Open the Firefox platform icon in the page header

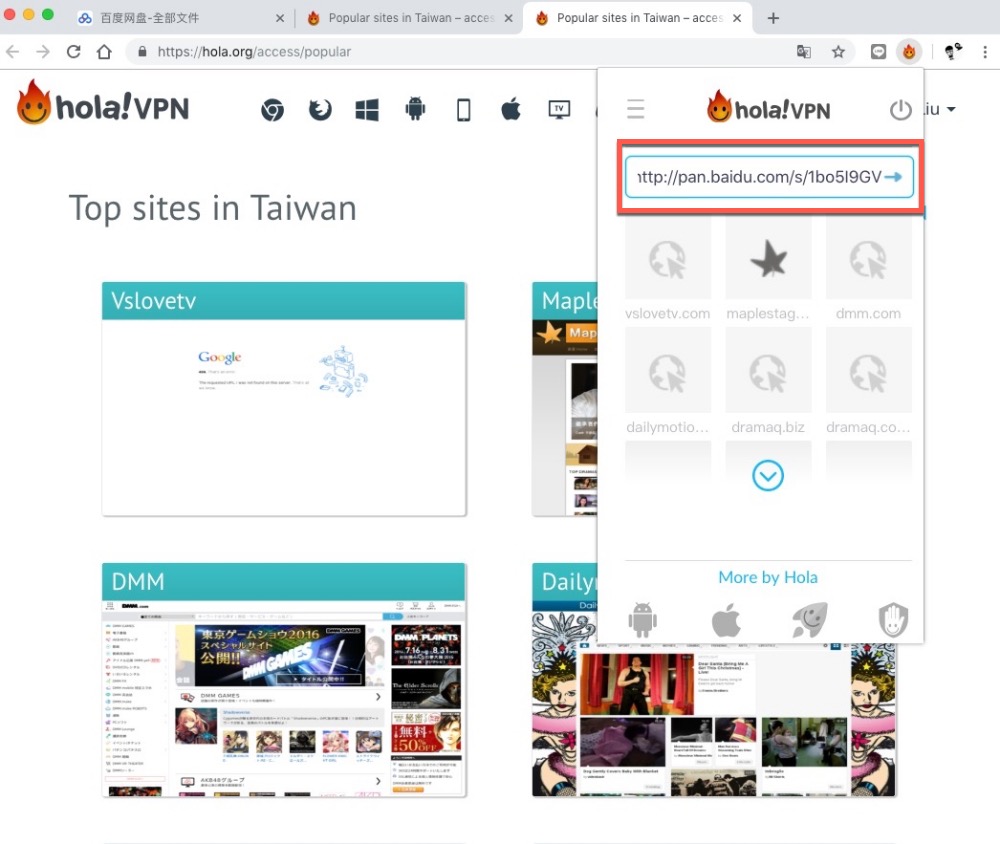320,110
